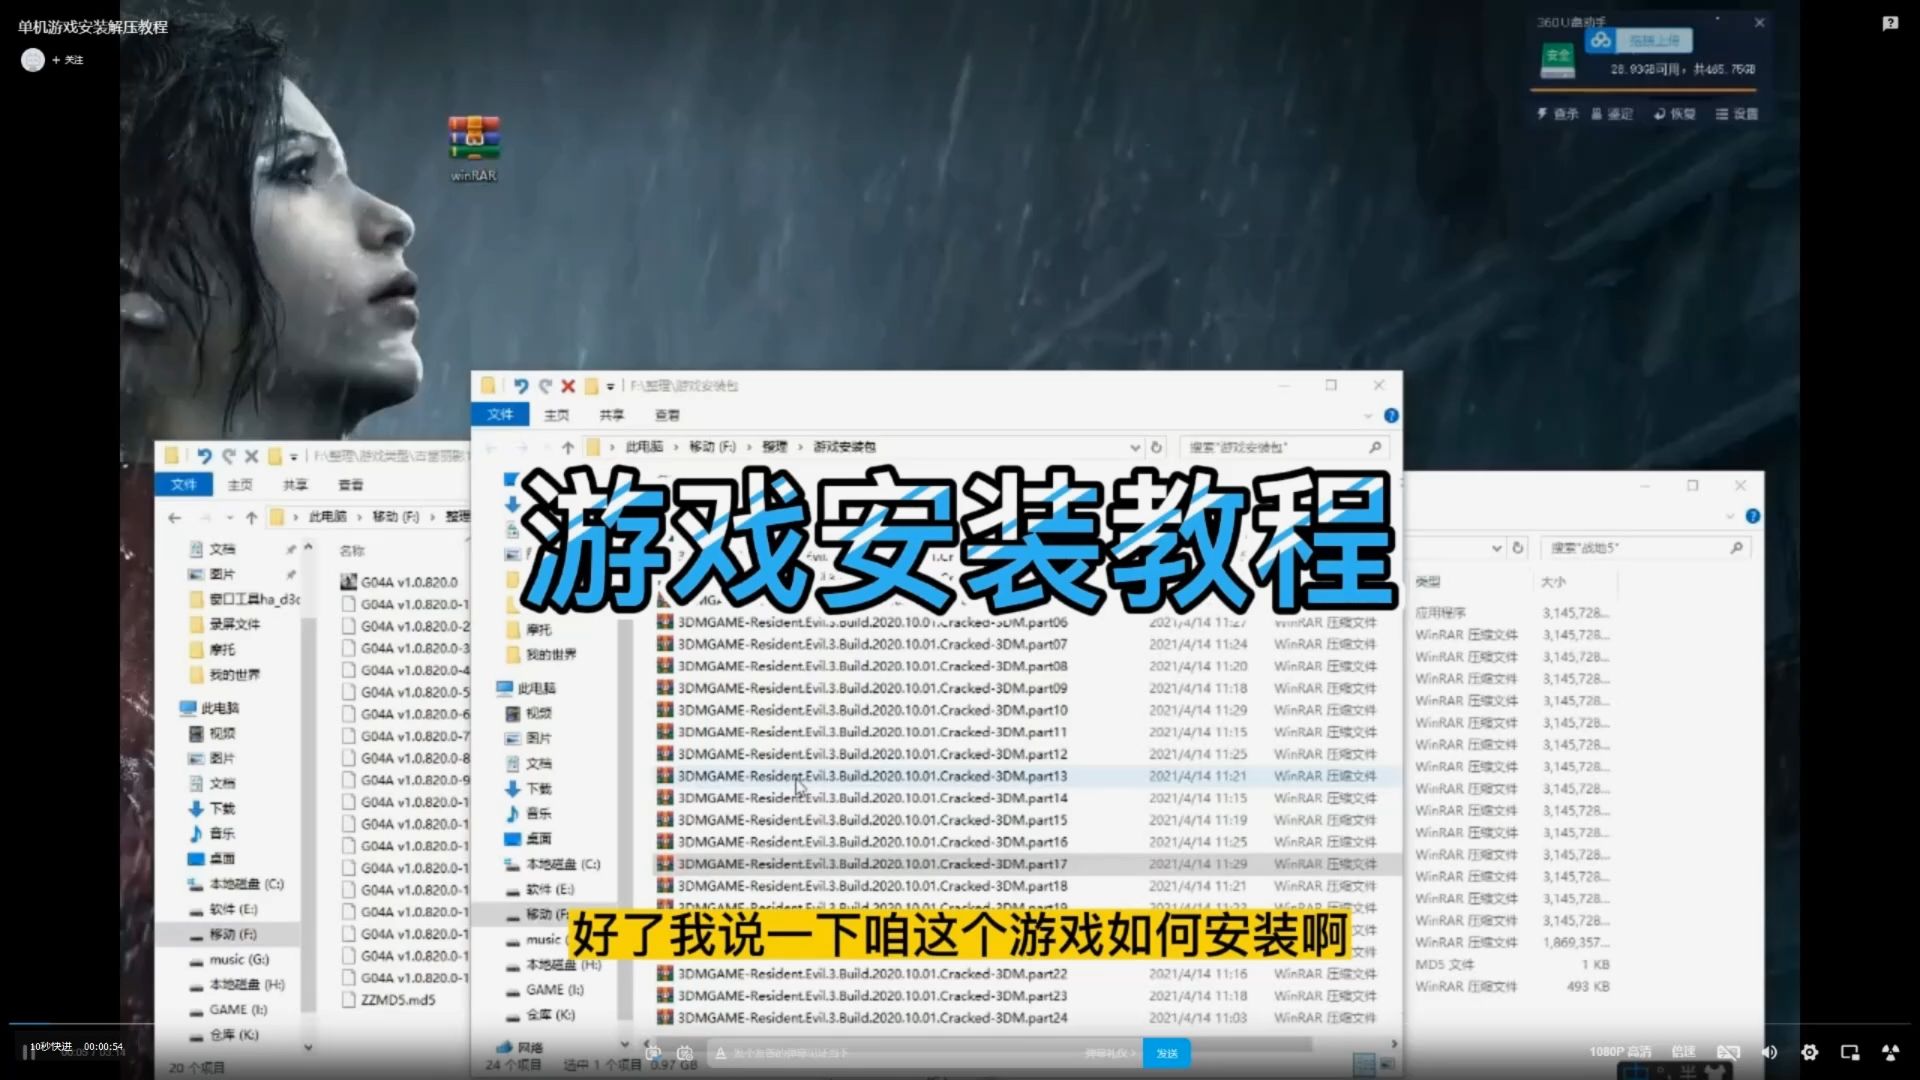Image resolution: width=1920 pixels, height=1080 pixels.
Task: Open the 主页 tab in the front Explorer window
Action: coord(556,415)
